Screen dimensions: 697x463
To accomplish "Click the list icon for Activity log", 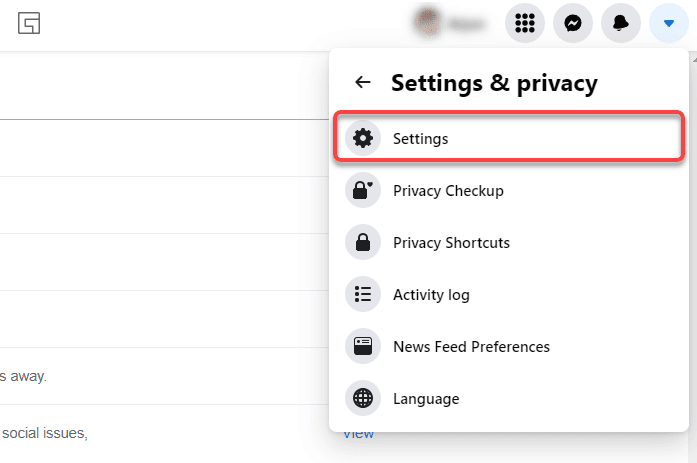I will tap(363, 295).
